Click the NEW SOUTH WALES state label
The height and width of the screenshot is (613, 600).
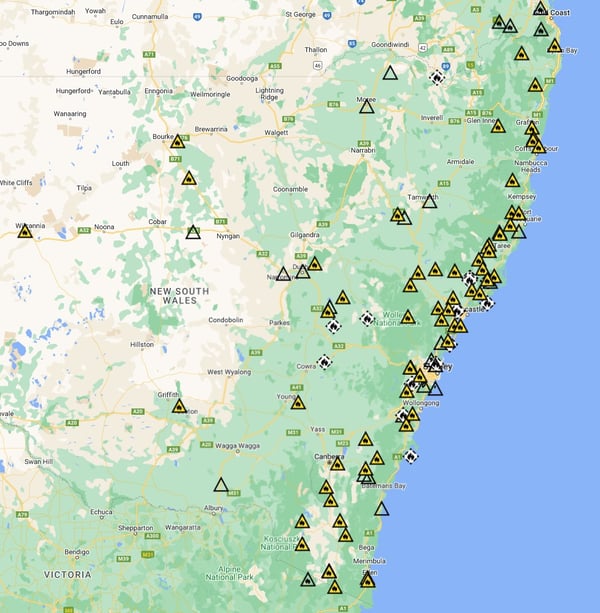[x=180, y=296]
